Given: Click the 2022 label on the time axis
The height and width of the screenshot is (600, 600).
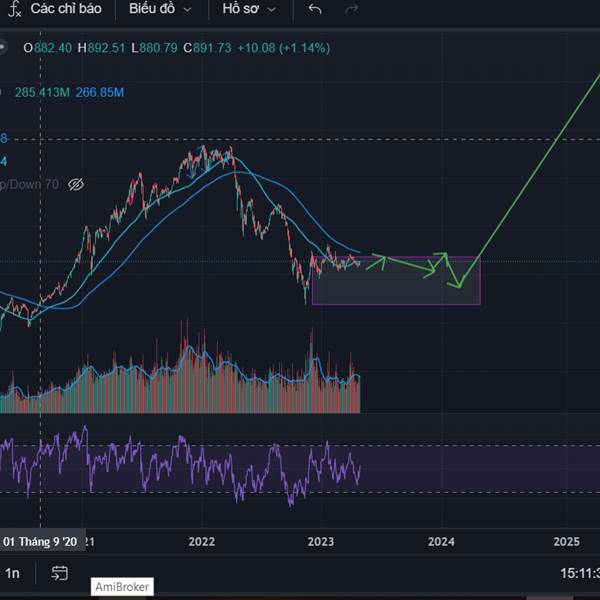Looking at the screenshot, I should 202,542.
